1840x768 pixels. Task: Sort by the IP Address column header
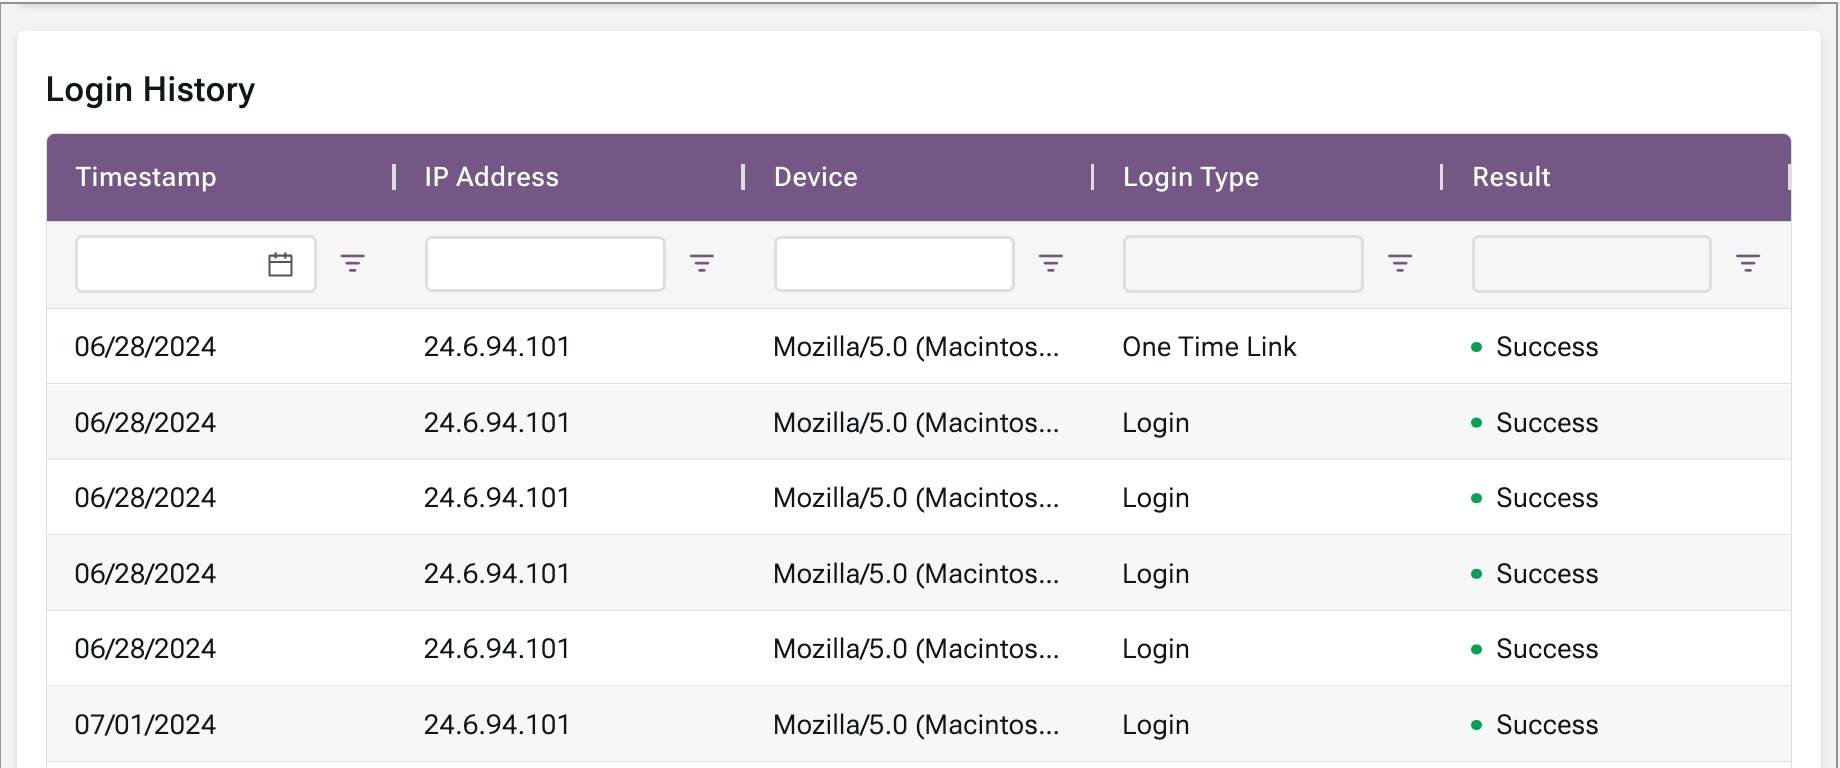pos(491,177)
